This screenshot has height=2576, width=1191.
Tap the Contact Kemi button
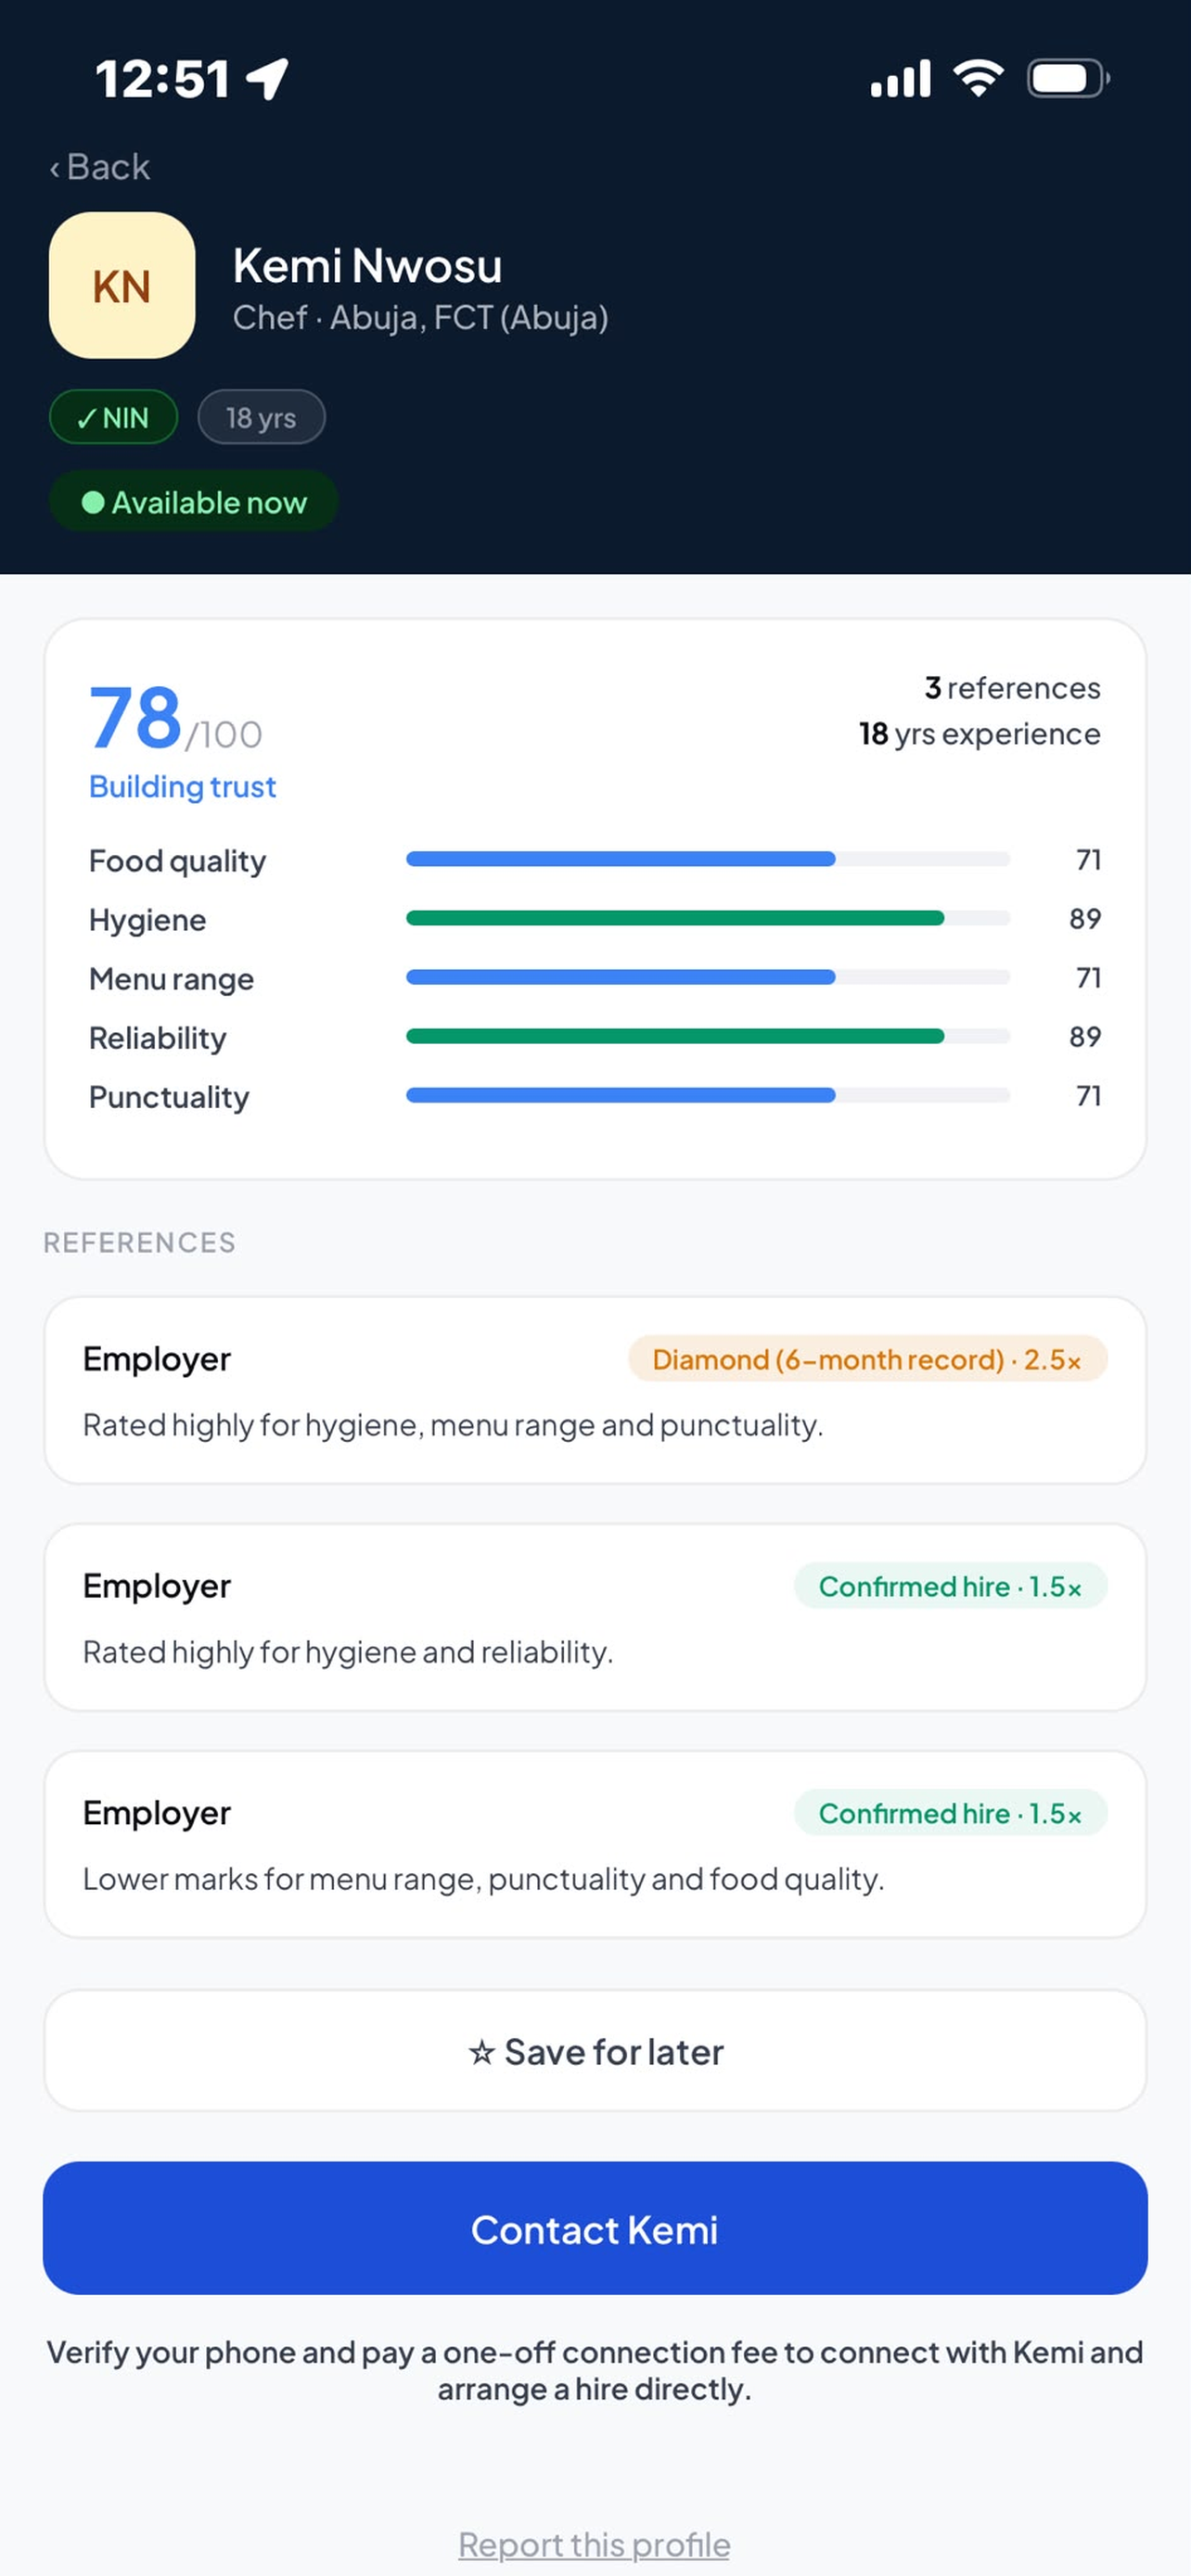pos(595,2229)
